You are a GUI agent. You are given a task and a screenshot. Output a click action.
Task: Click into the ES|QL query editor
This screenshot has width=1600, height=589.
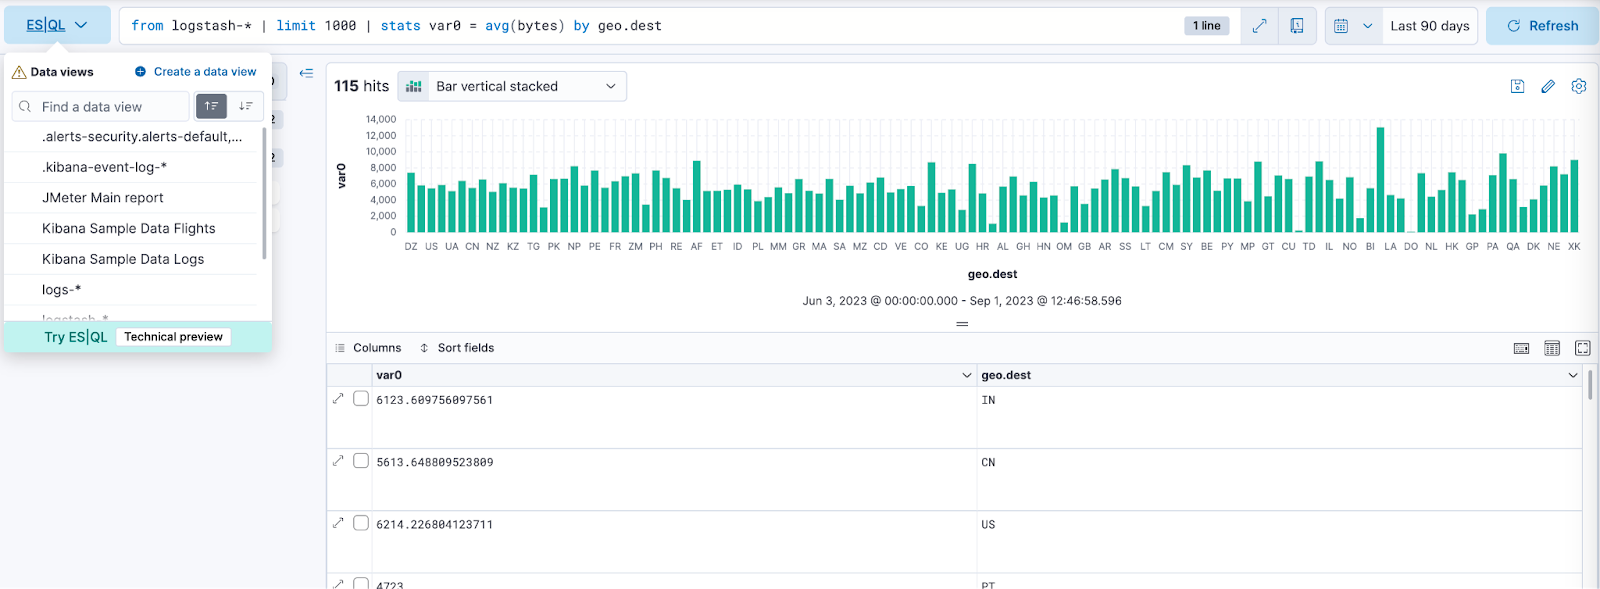coord(650,26)
